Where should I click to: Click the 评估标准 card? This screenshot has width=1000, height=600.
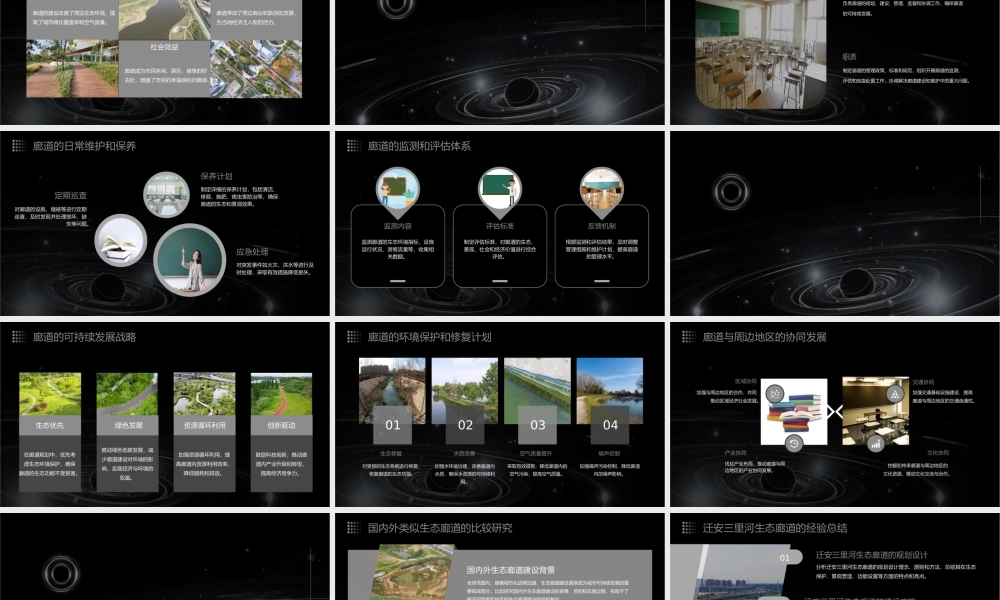coord(500,246)
